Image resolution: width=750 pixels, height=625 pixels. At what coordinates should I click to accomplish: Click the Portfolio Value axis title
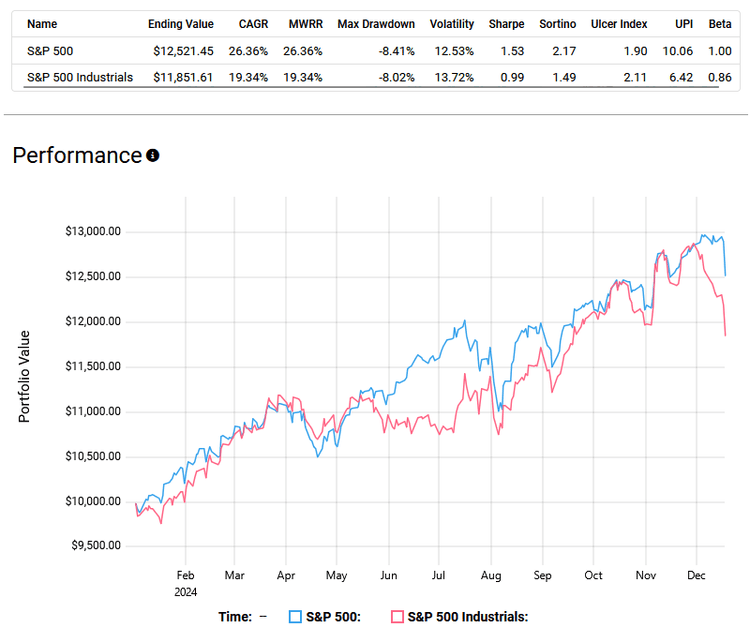click(x=24, y=377)
